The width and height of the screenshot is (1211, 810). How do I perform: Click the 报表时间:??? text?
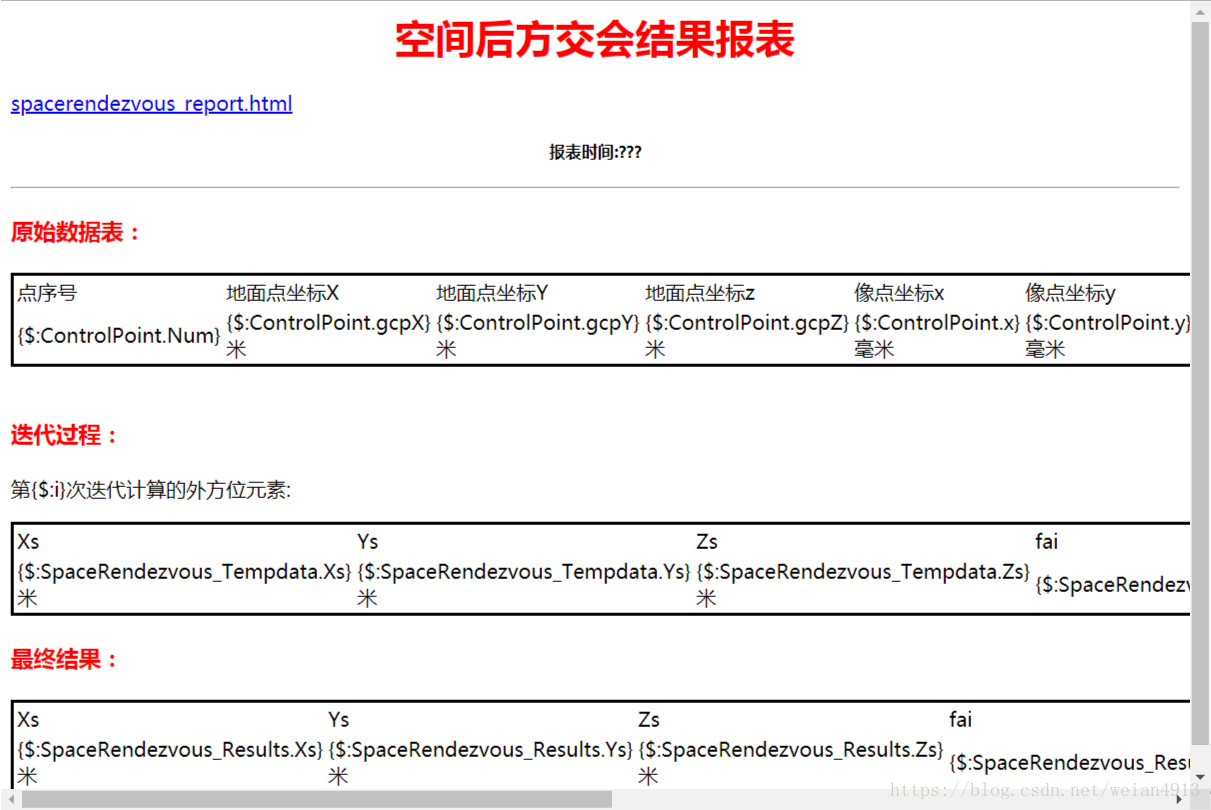click(595, 152)
